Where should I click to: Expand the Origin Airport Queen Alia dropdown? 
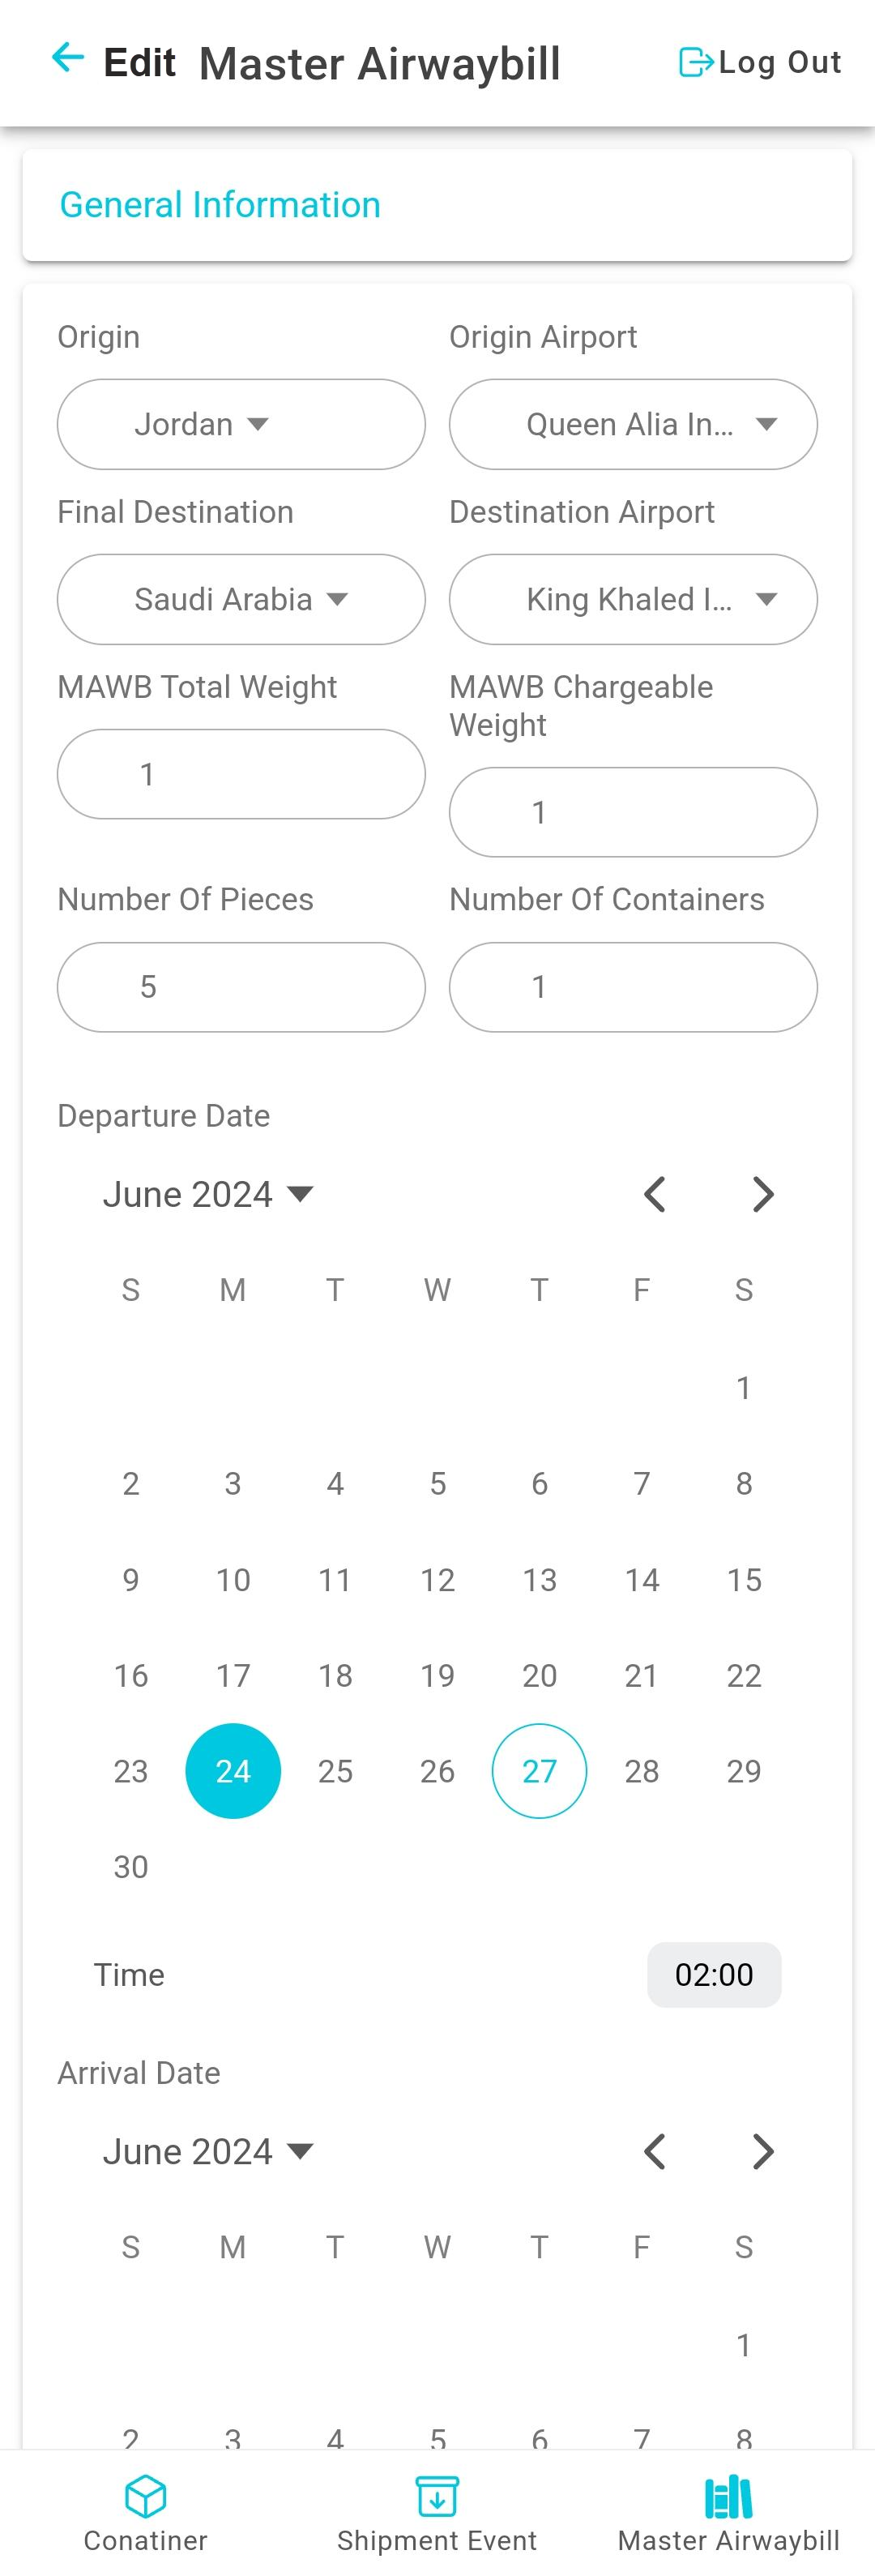point(633,424)
